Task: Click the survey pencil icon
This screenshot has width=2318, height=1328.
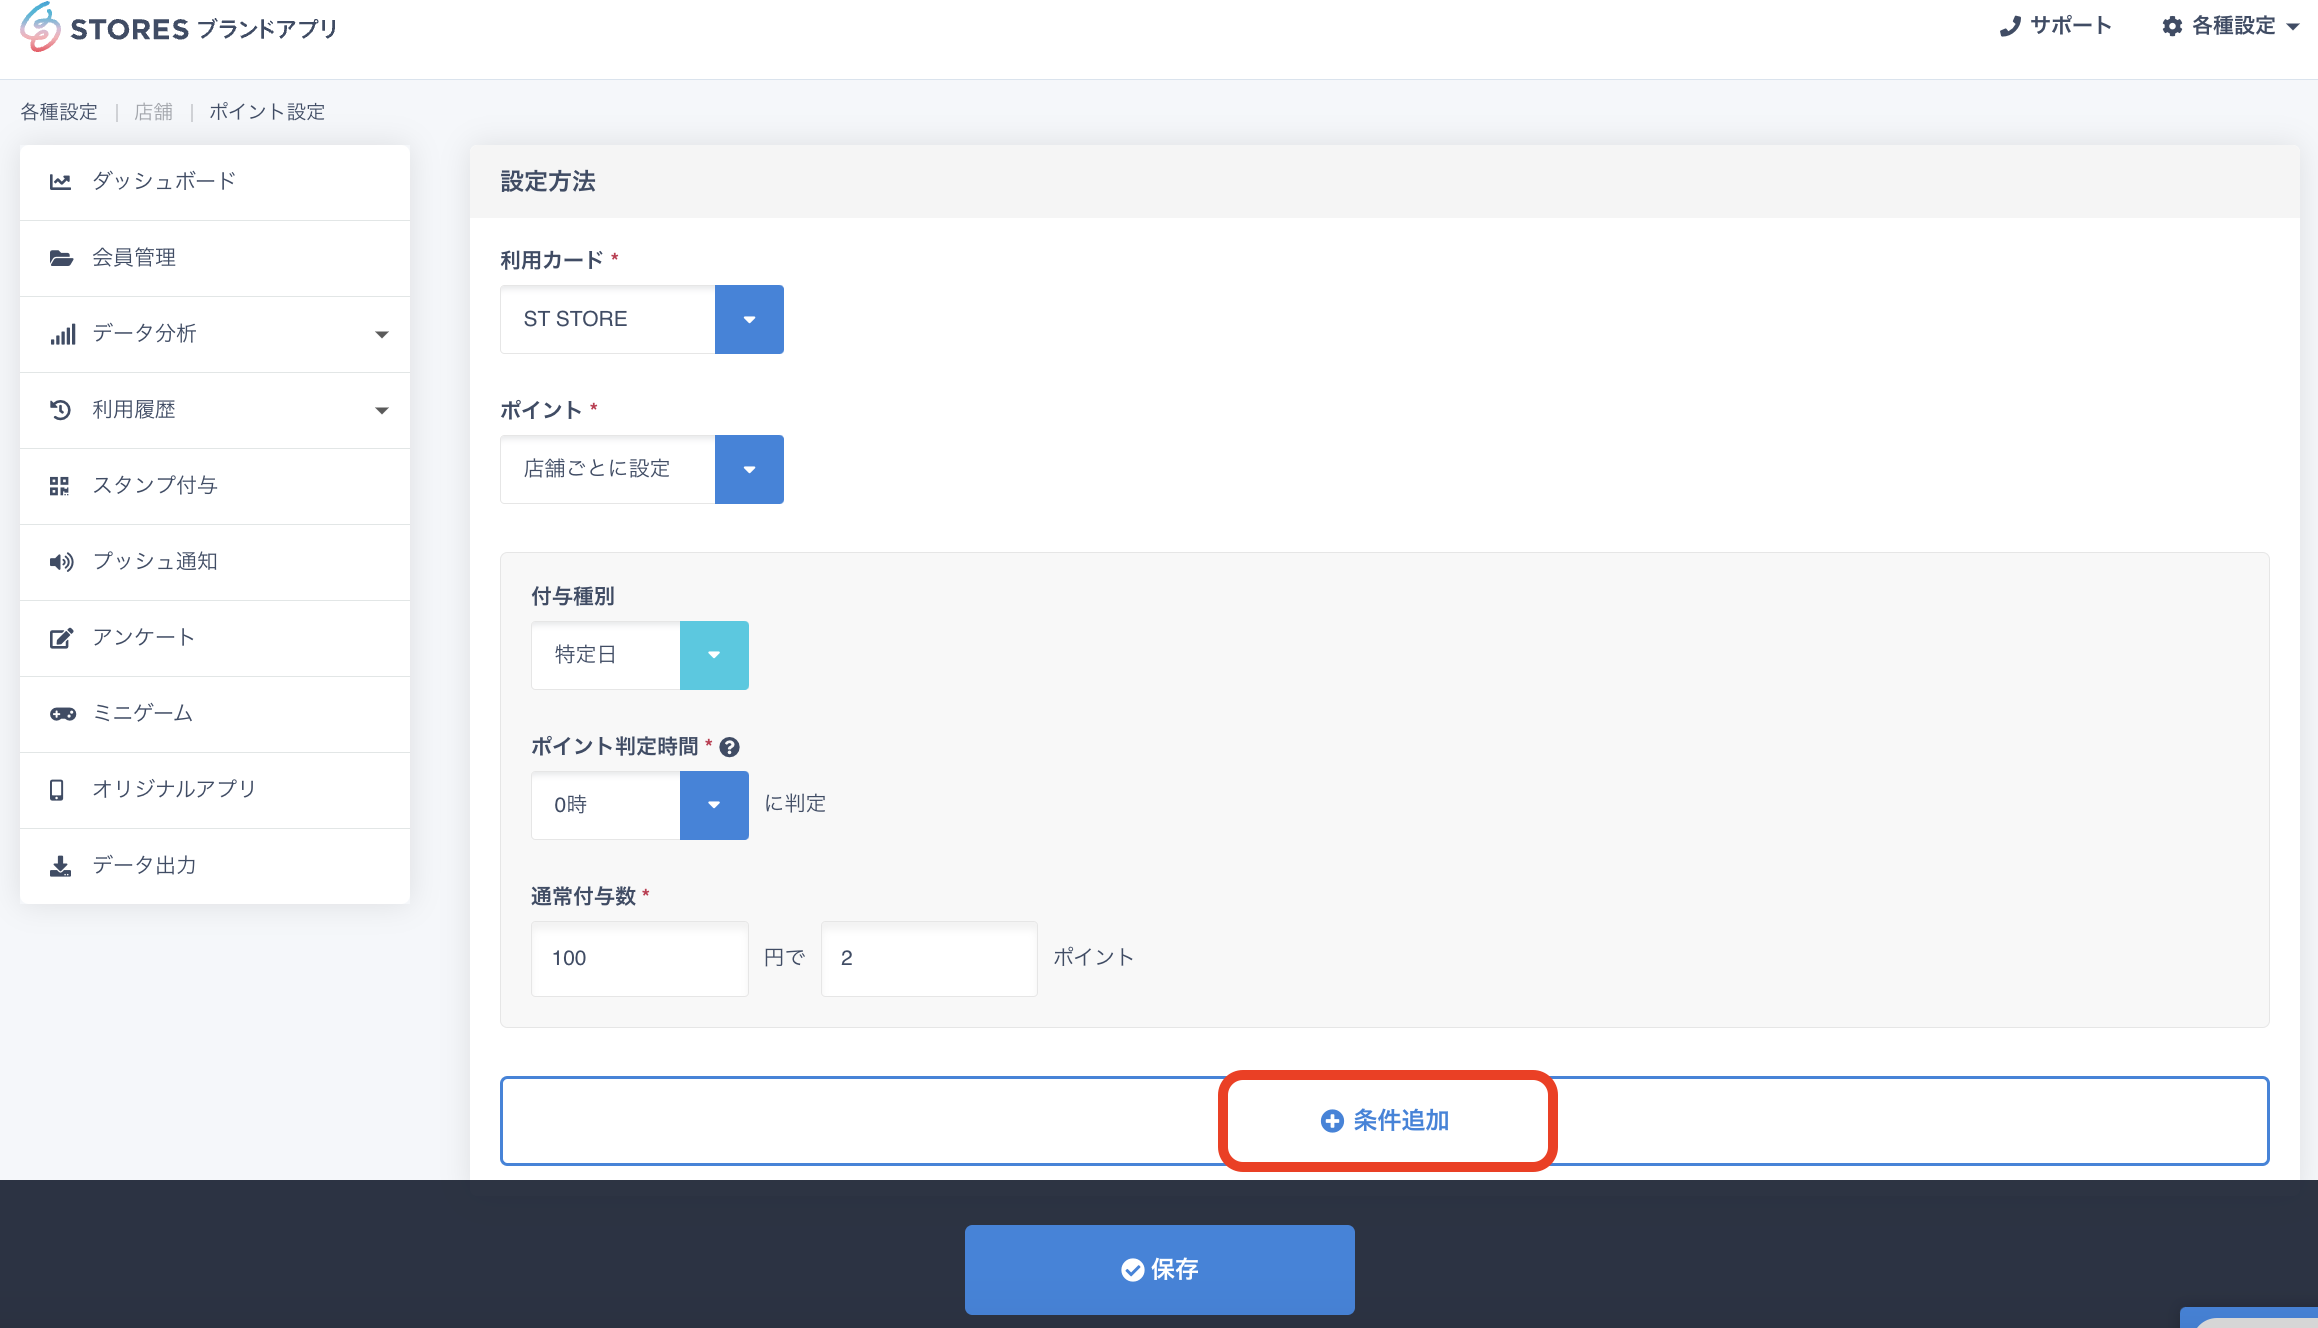Action: pyautogui.click(x=61, y=638)
